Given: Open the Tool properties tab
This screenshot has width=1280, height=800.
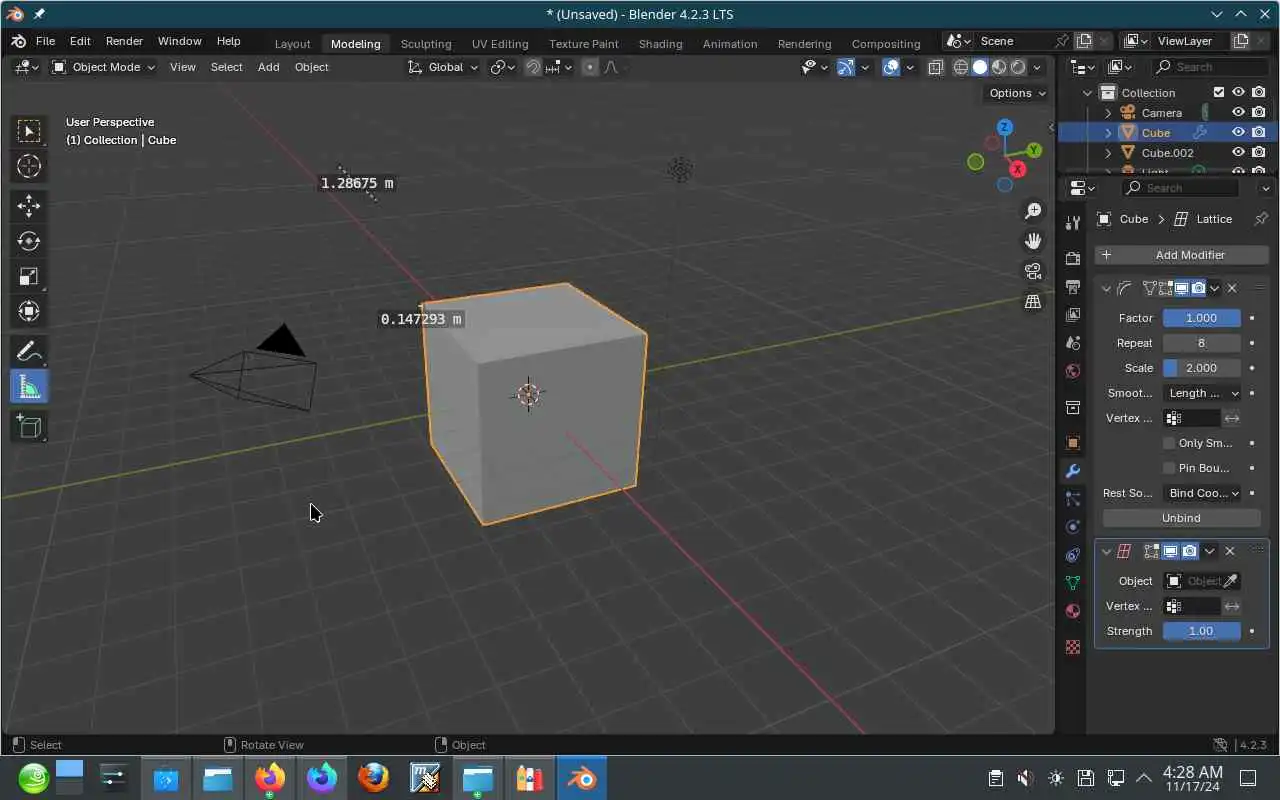Looking at the screenshot, I should point(1073,222).
